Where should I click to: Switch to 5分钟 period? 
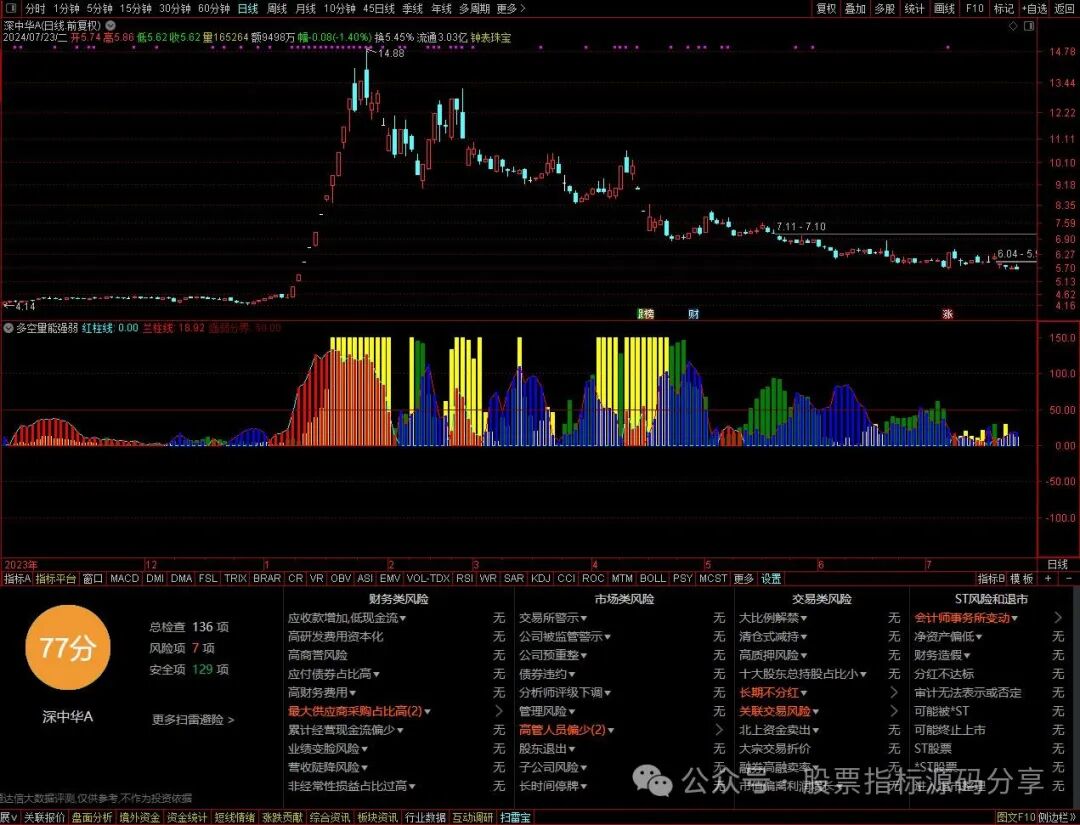99,8
